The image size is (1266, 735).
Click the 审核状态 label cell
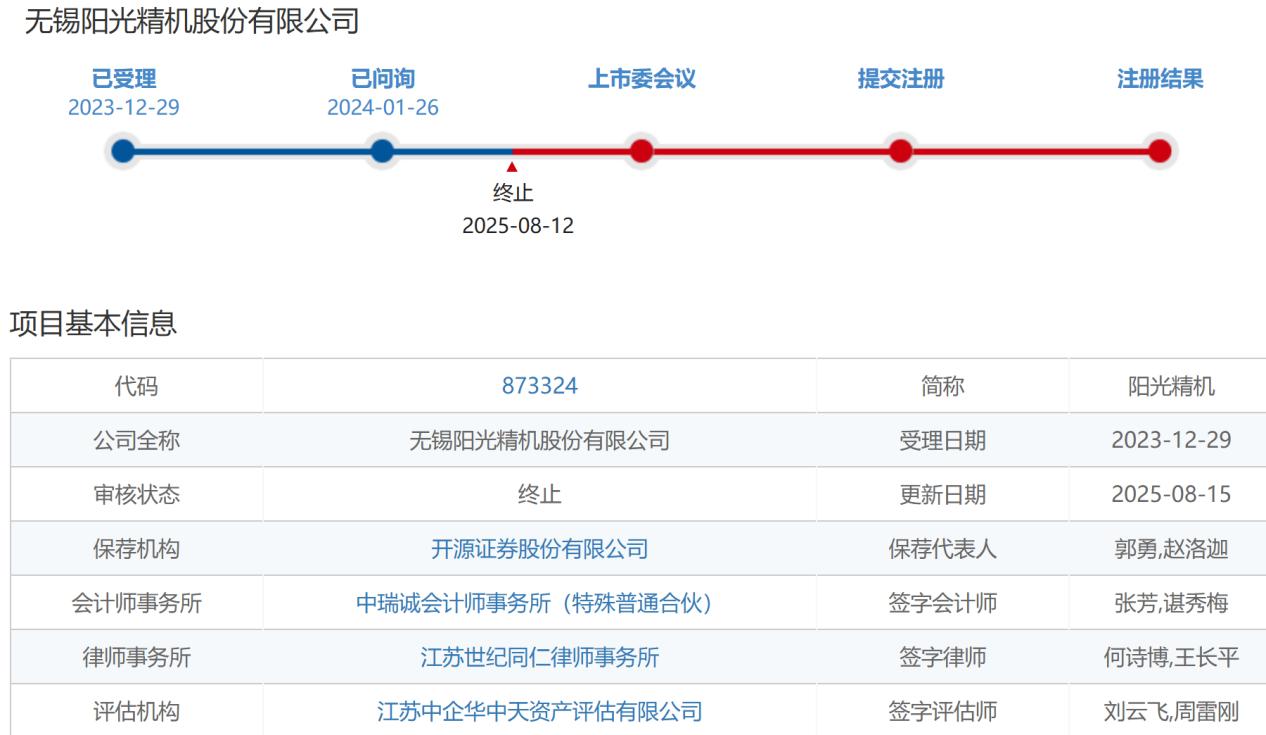(x=137, y=494)
